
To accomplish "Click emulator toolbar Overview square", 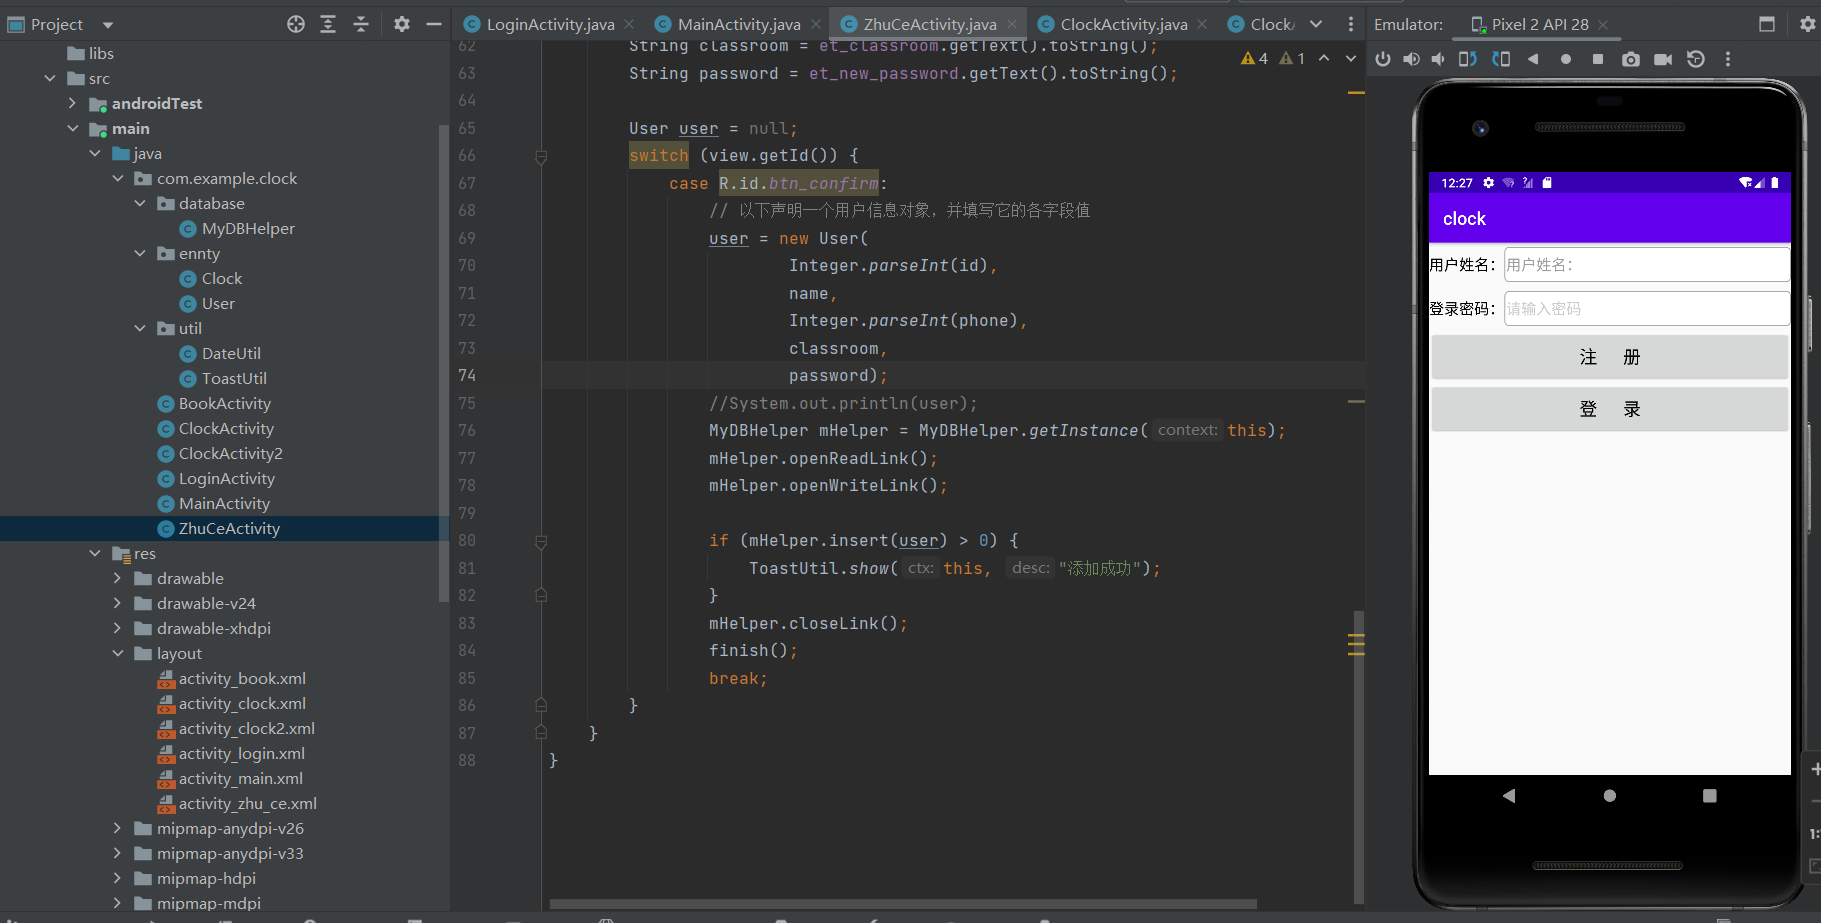I will (1598, 59).
